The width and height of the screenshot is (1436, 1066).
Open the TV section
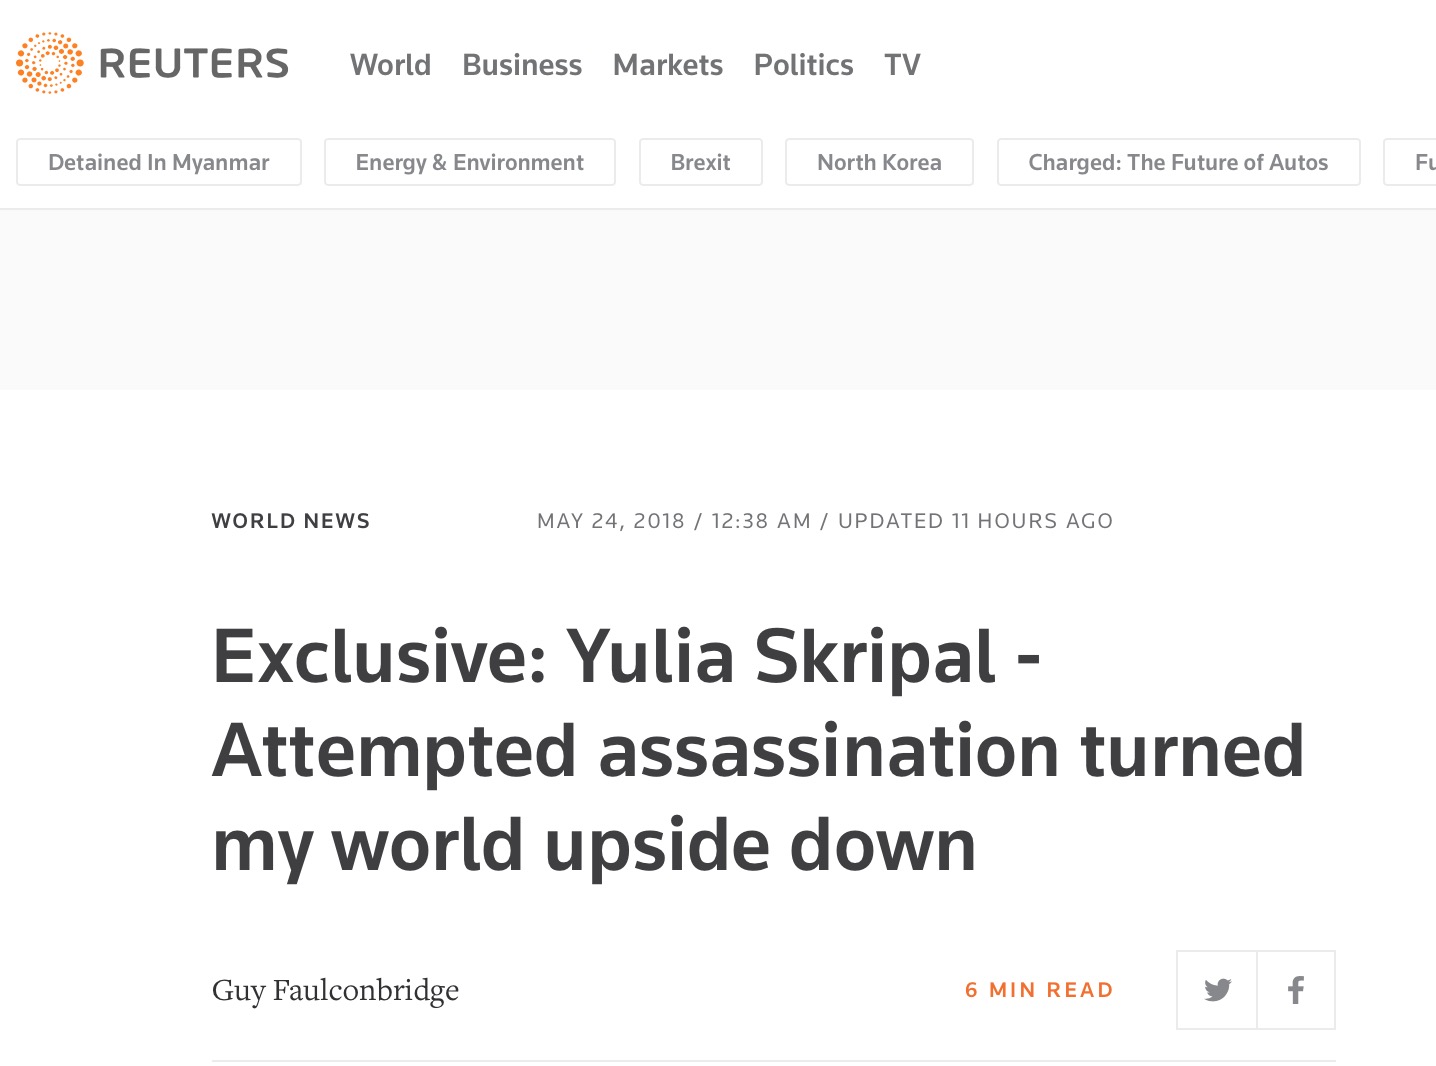pyautogui.click(x=902, y=65)
